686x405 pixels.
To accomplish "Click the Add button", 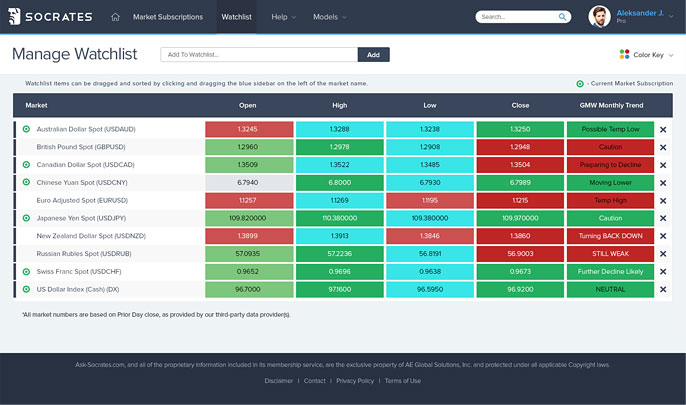I will pyautogui.click(x=374, y=55).
